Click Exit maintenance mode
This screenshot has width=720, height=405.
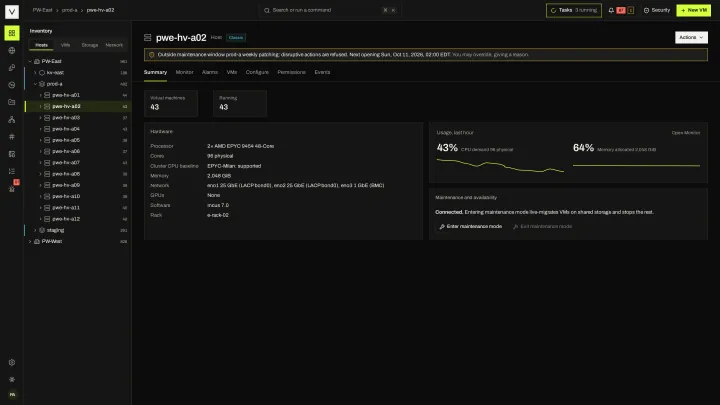tap(542, 226)
